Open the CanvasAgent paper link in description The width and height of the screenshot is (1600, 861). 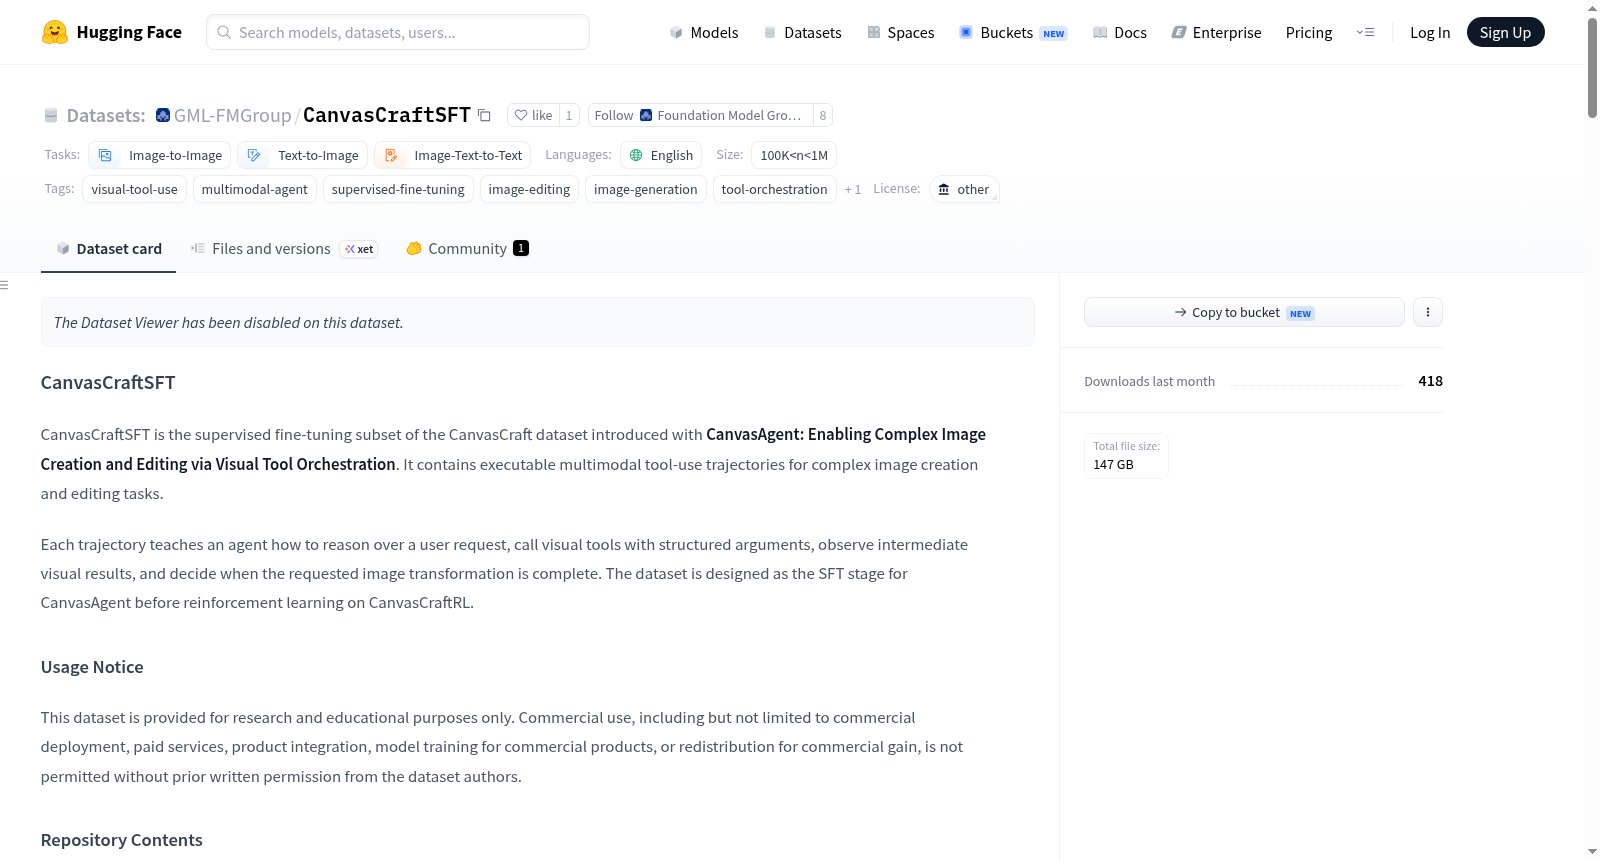click(x=513, y=449)
